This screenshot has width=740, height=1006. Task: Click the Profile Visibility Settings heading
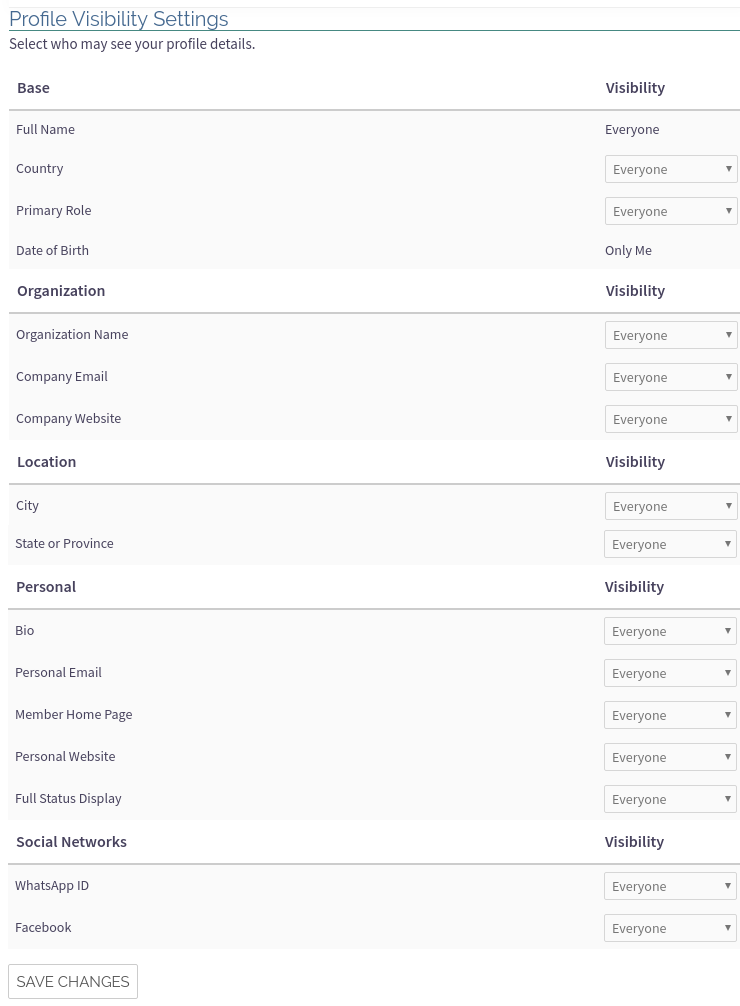click(118, 19)
